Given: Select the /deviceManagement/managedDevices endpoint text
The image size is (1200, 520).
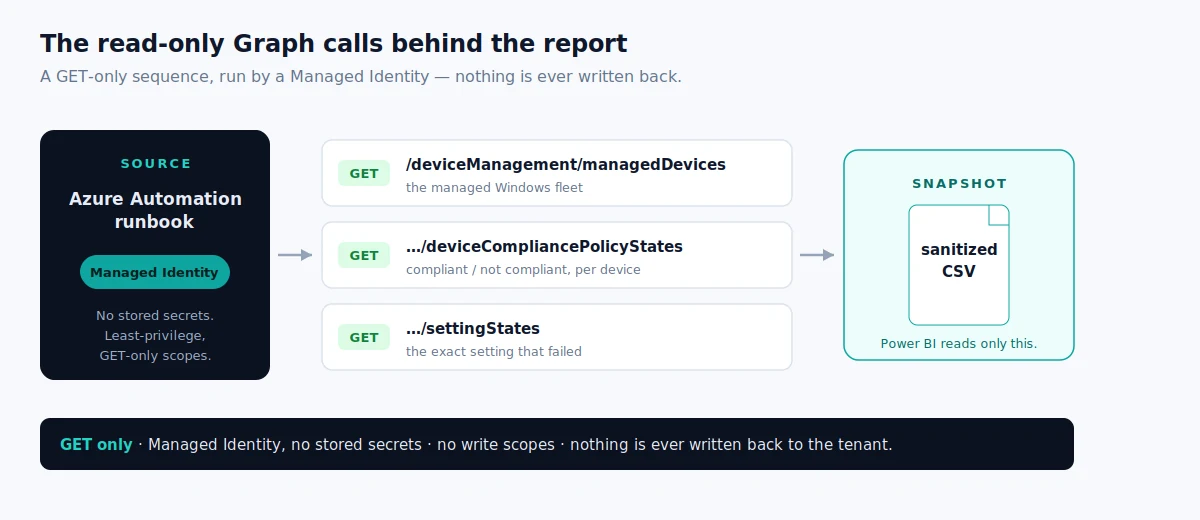Looking at the screenshot, I should click(566, 164).
